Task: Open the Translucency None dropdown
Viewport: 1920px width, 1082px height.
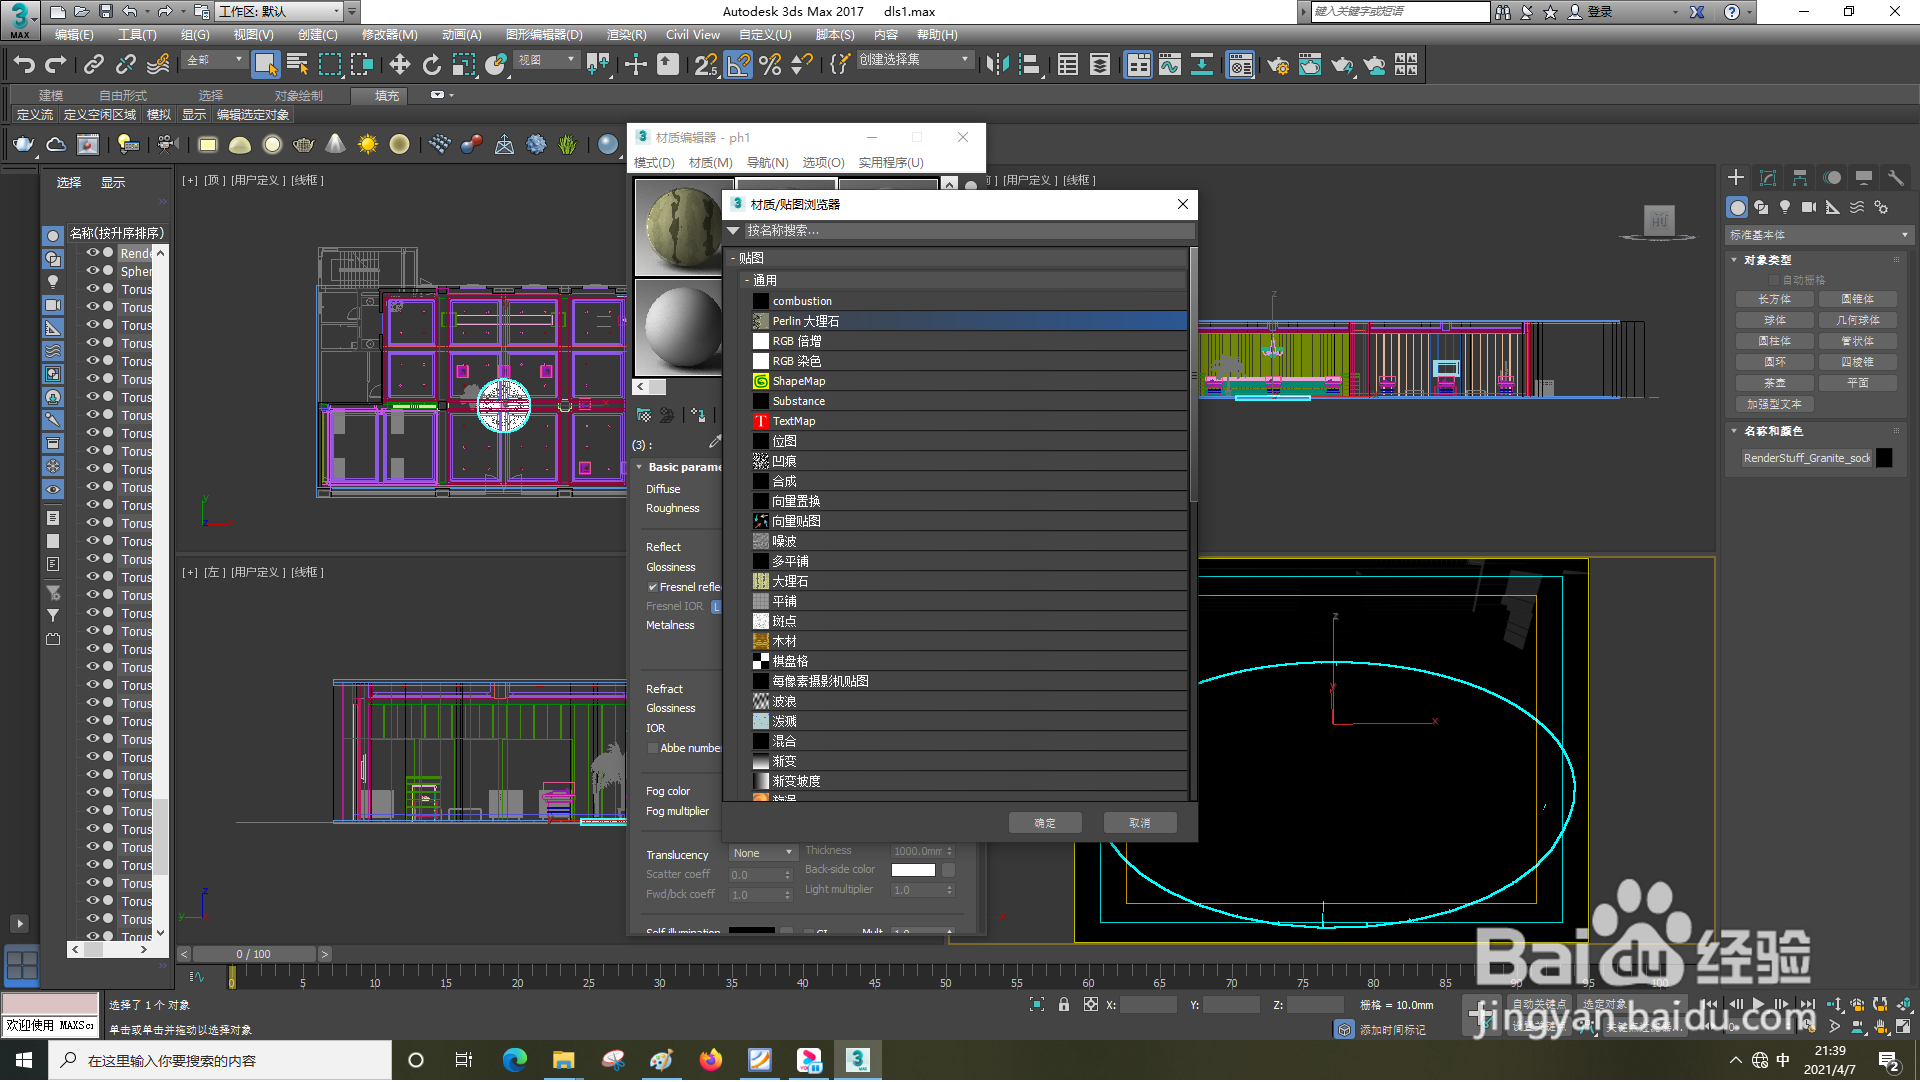Action: tap(762, 854)
